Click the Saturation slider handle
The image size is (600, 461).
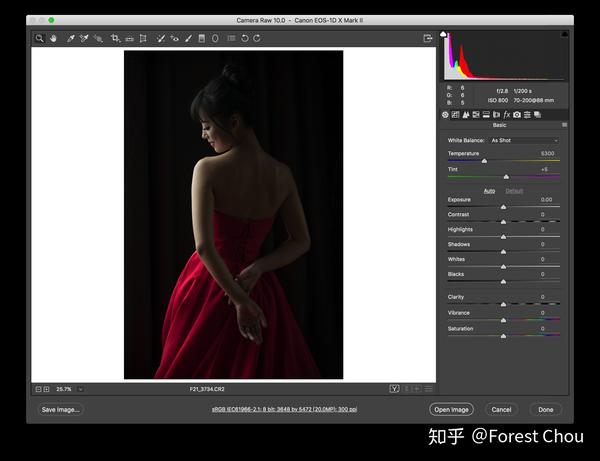[x=504, y=336]
